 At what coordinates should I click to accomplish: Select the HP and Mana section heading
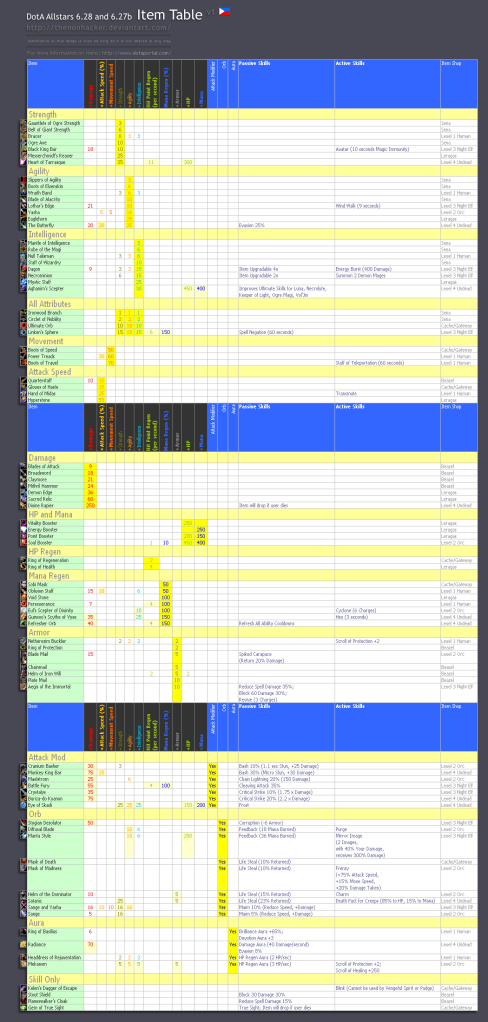51,515
